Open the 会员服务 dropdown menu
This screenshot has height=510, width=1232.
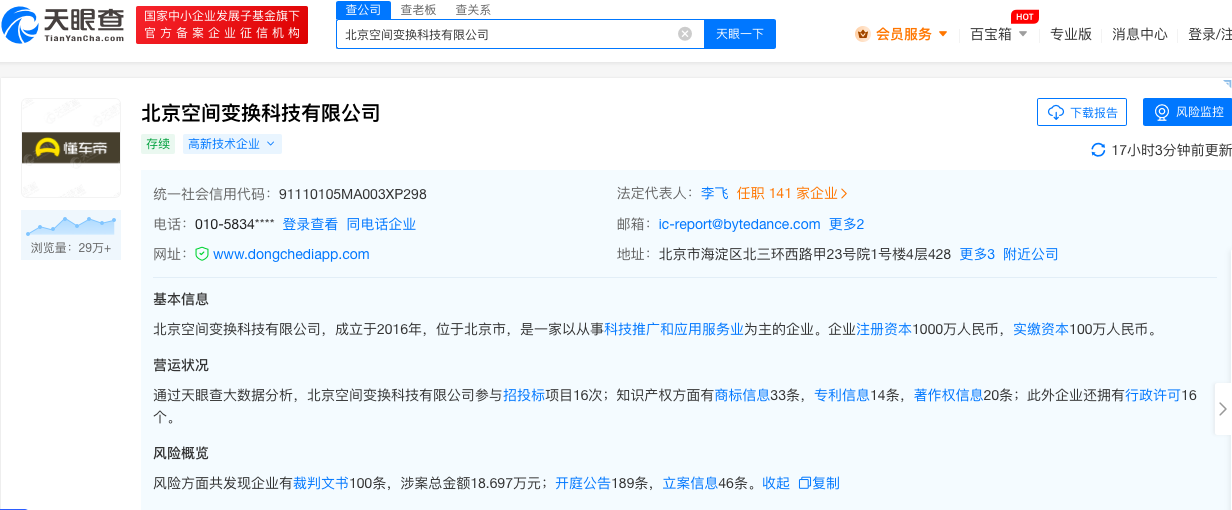902,34
